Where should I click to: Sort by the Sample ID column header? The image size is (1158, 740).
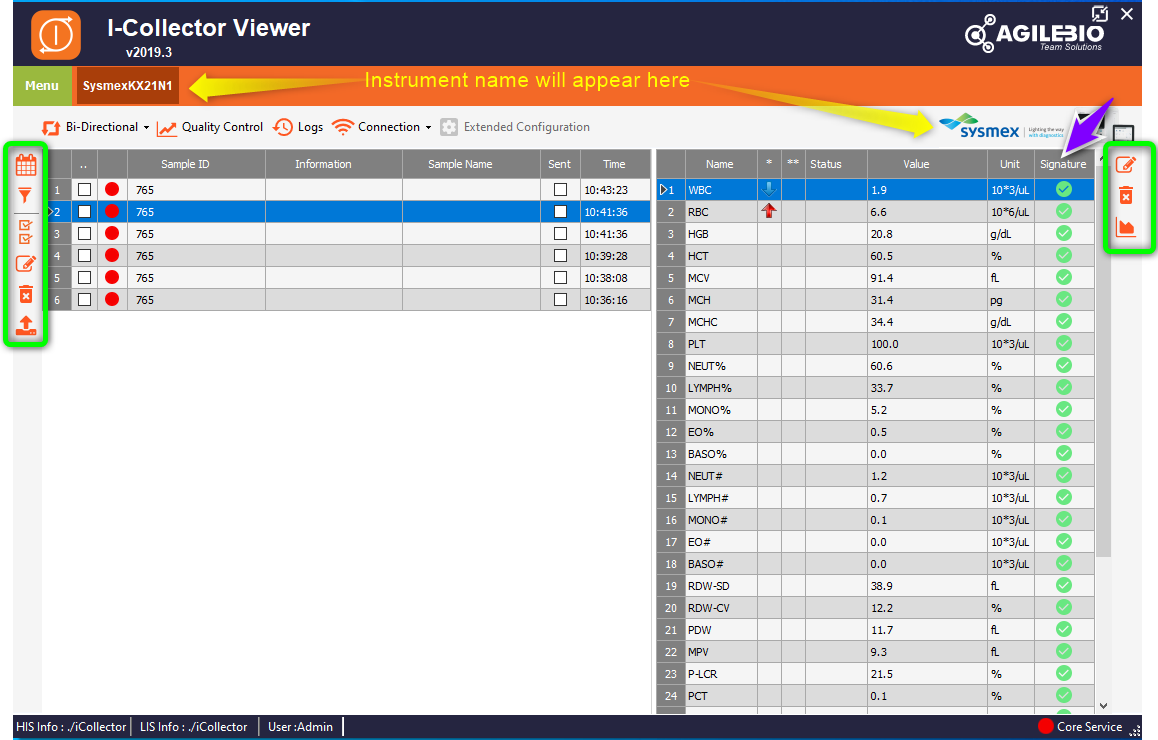point(196,164)
